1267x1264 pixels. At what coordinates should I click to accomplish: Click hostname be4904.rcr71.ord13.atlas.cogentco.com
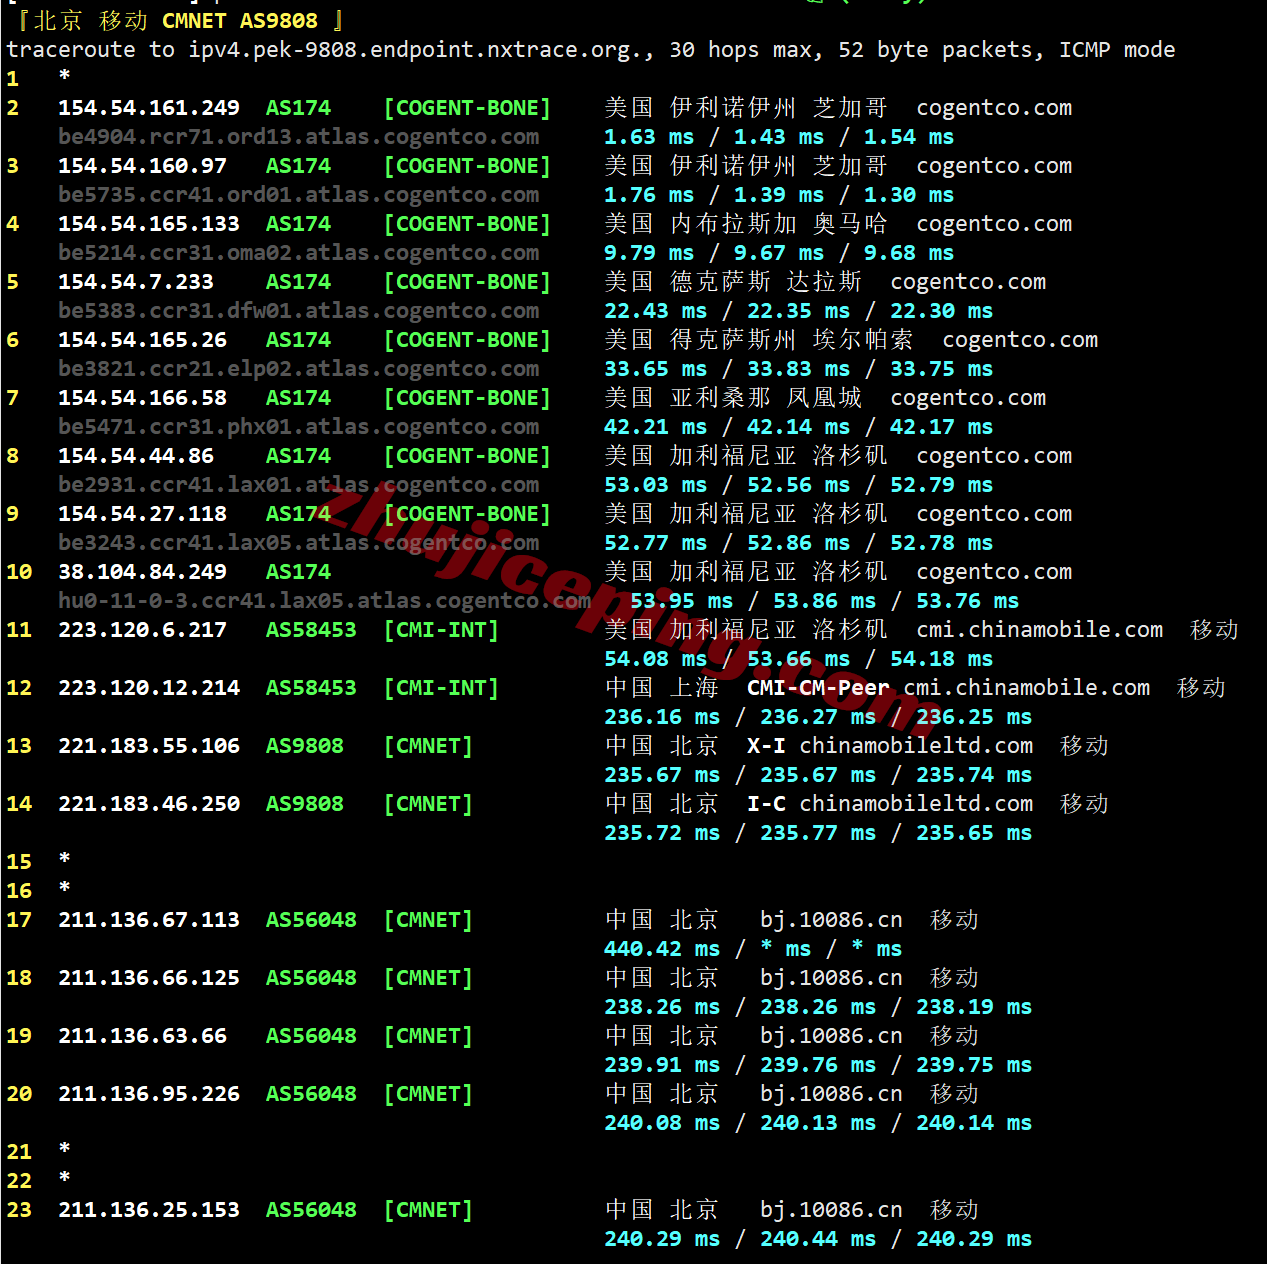pos(299,137)
